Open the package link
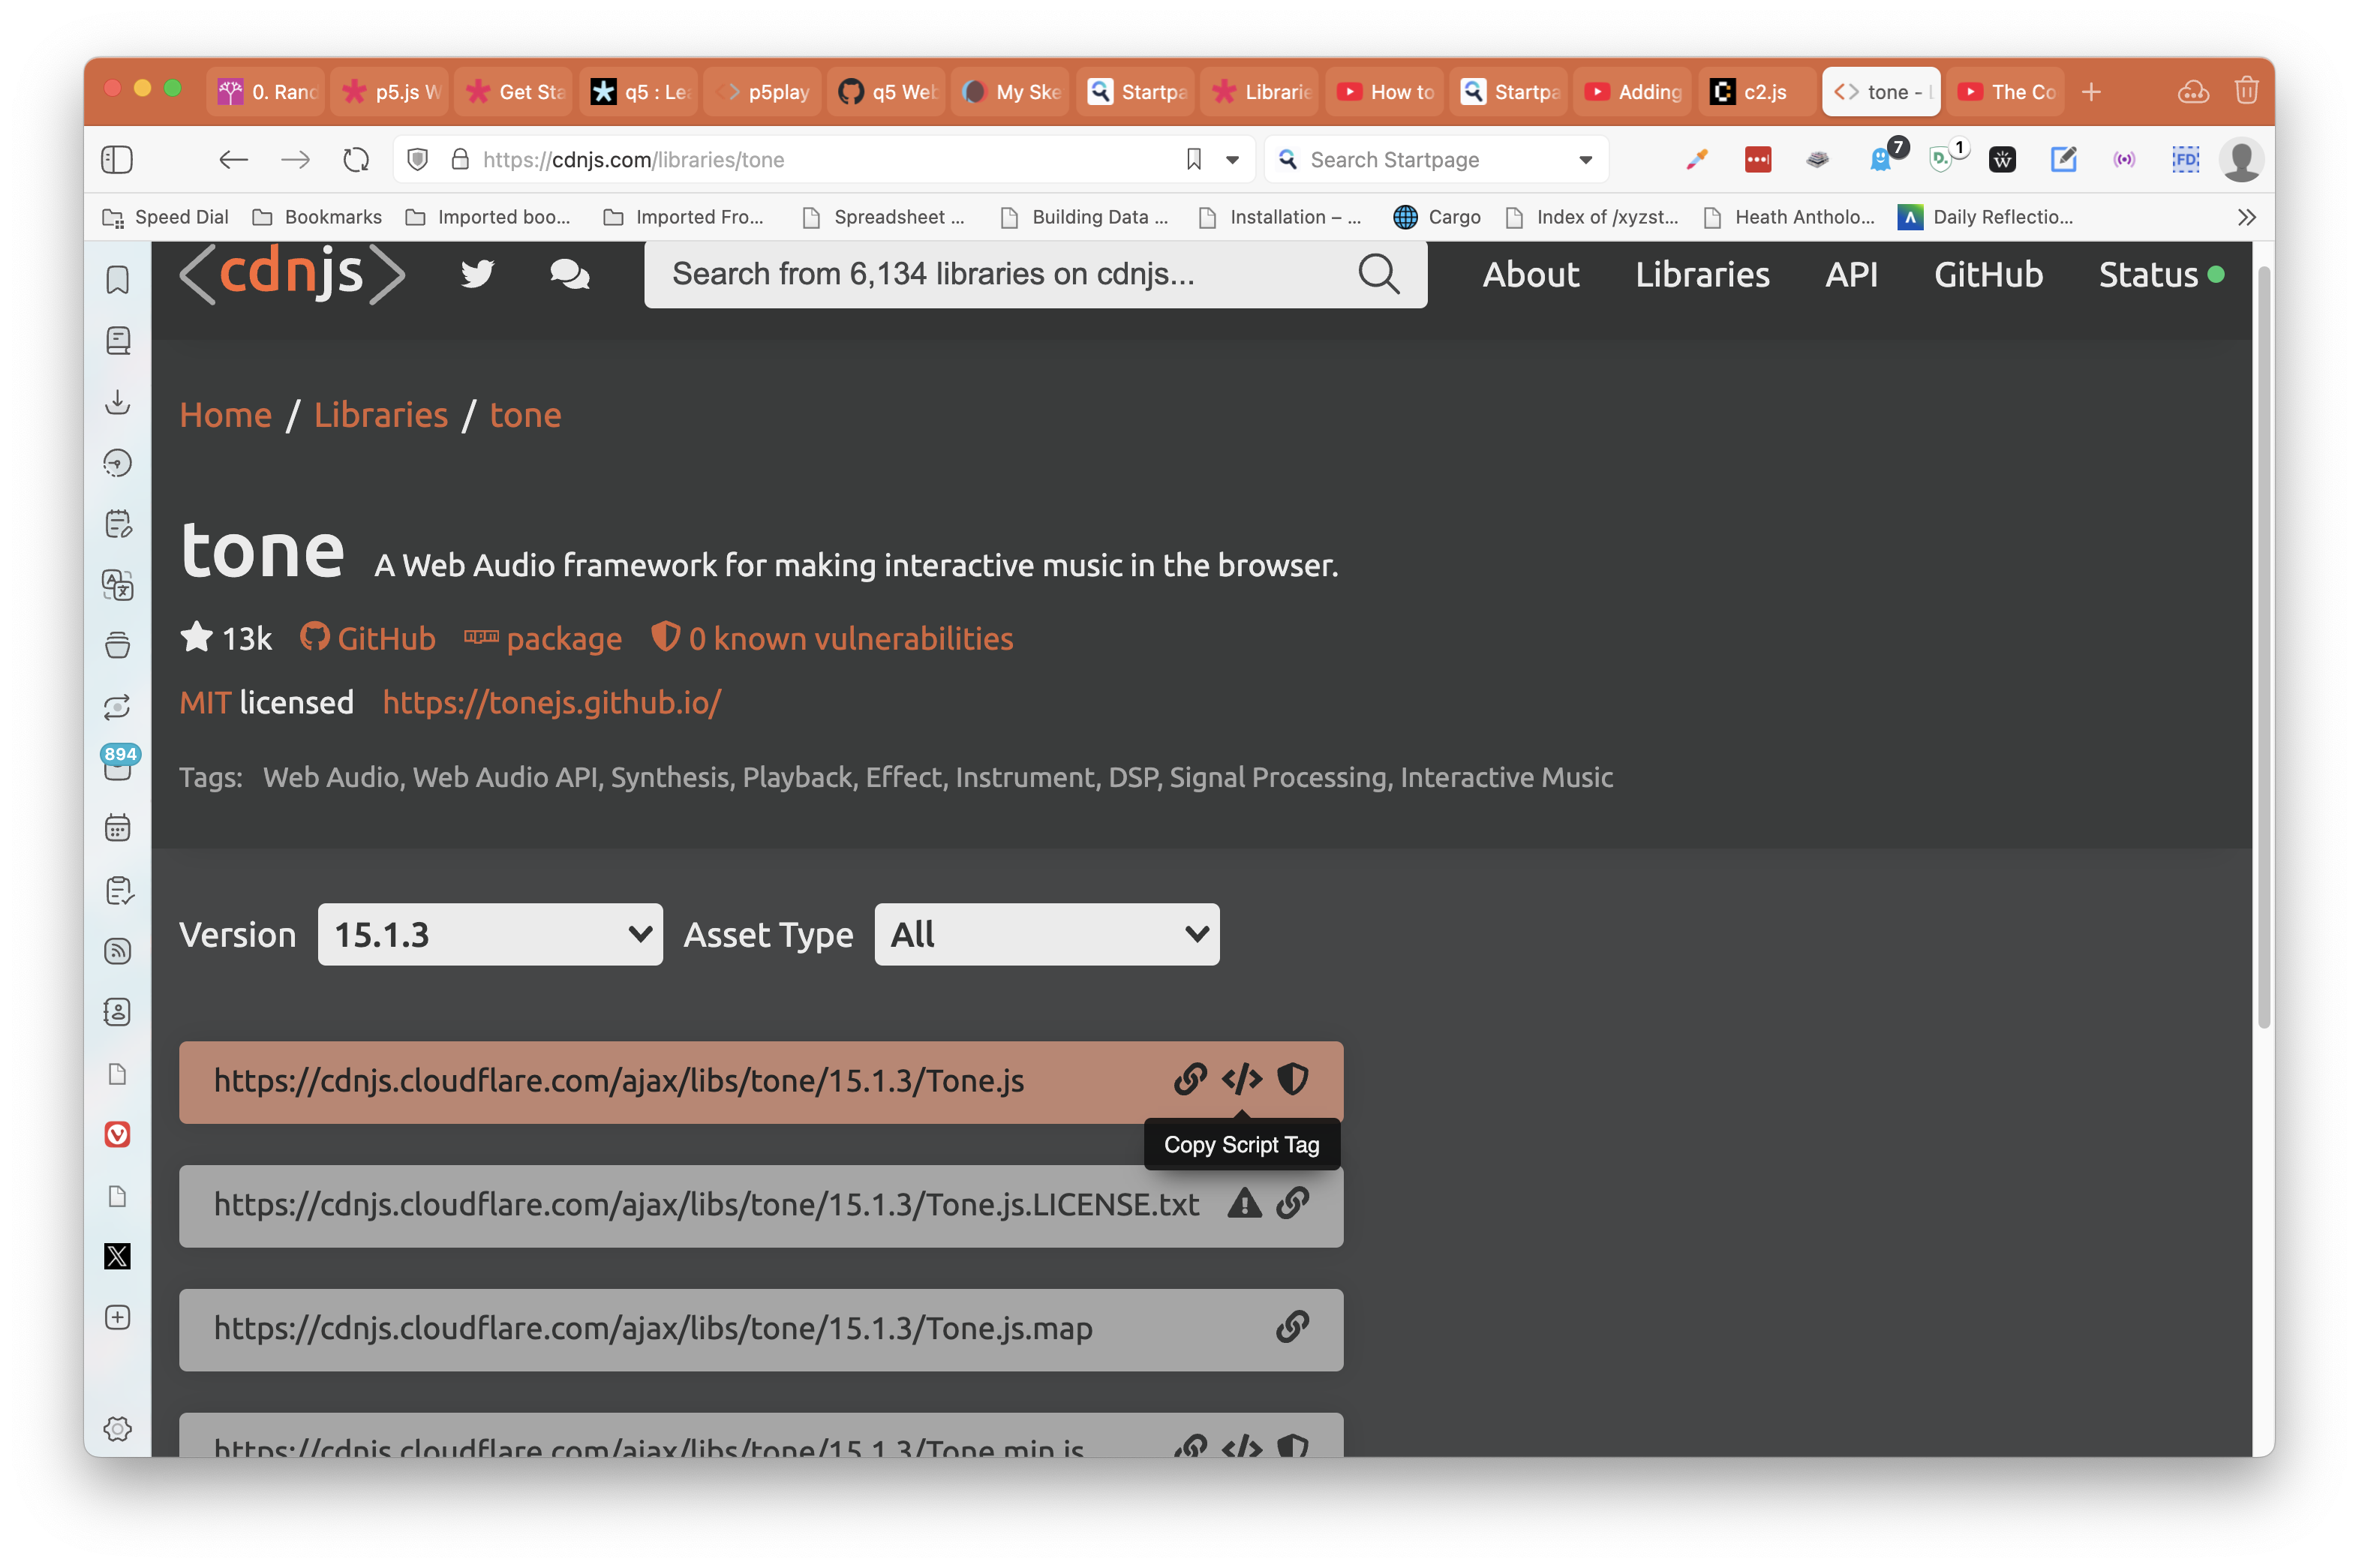This screenshot has width=2359, height=1568. point(543,638)
